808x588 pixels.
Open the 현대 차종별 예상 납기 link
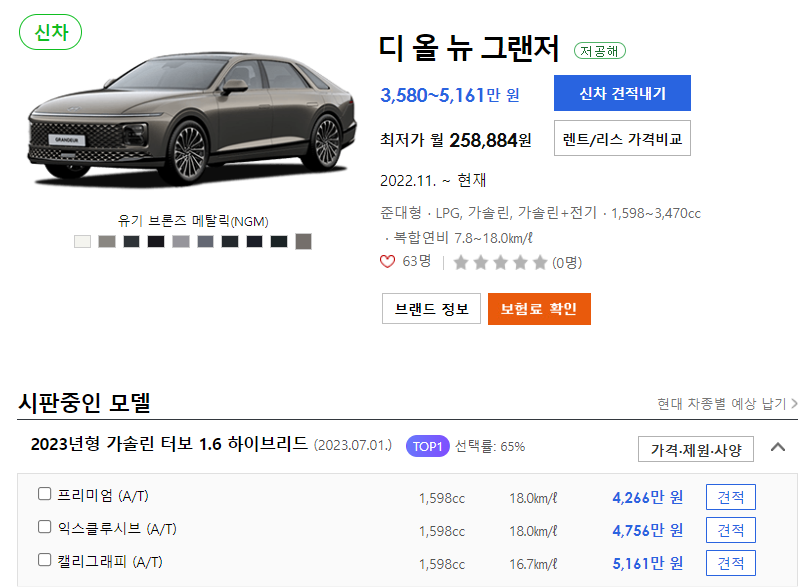click(x=727, y=403)
